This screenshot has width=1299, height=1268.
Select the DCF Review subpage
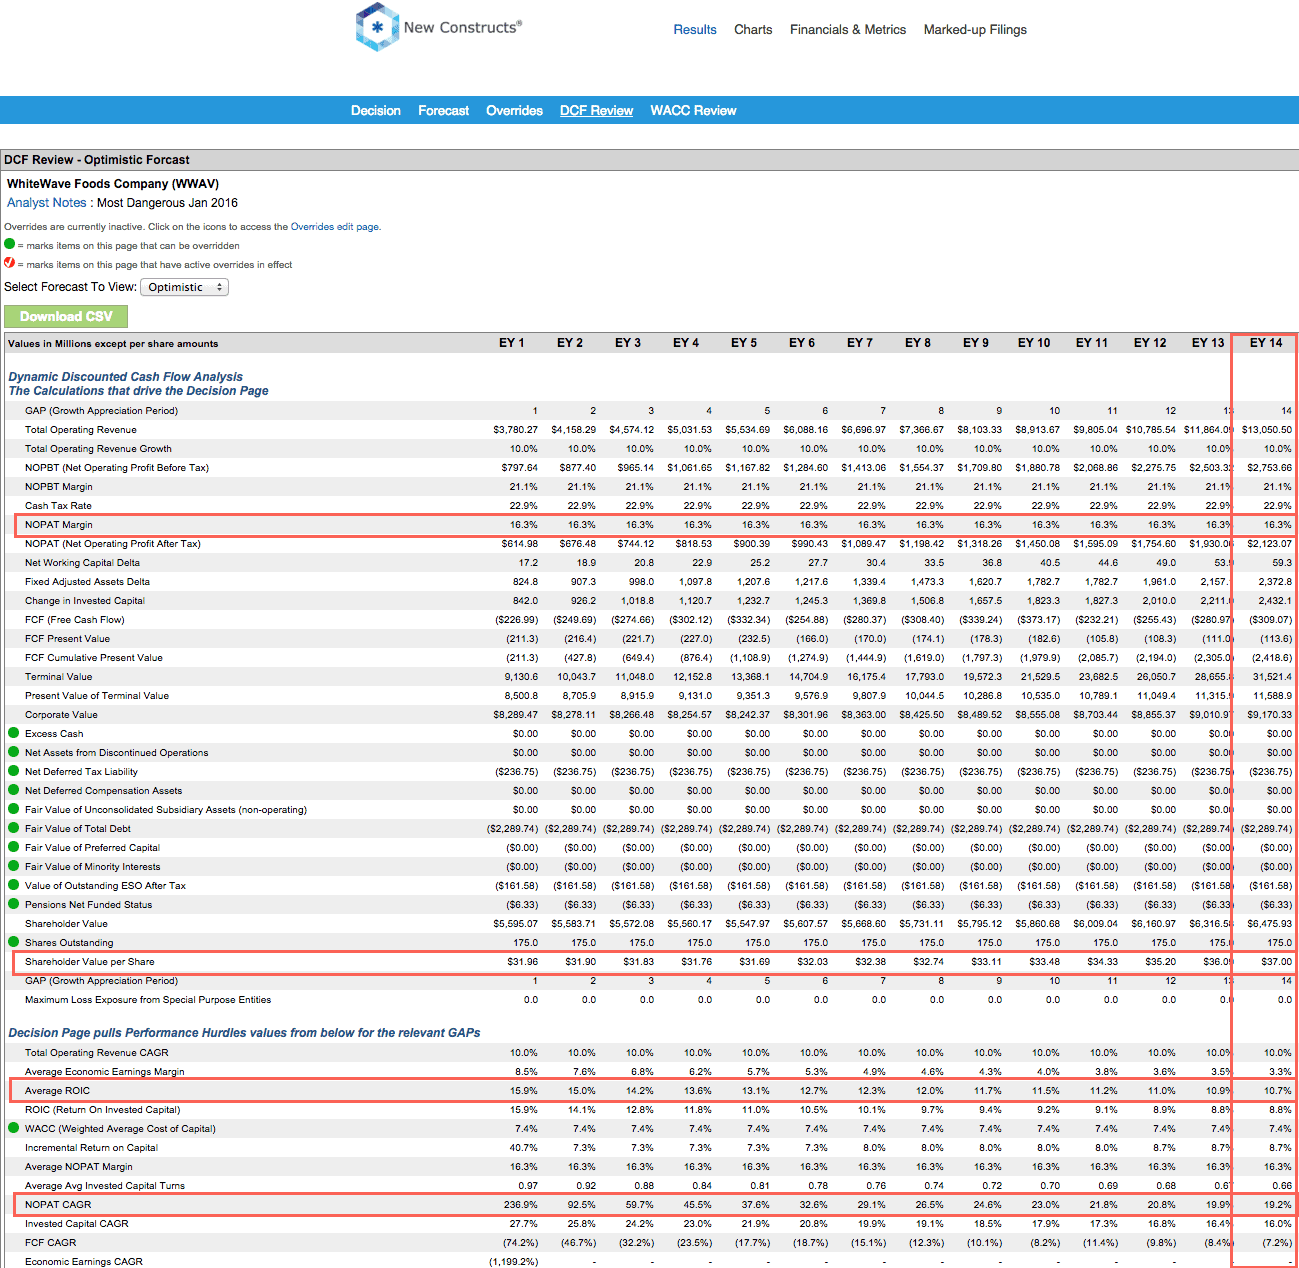coord(597,111)
